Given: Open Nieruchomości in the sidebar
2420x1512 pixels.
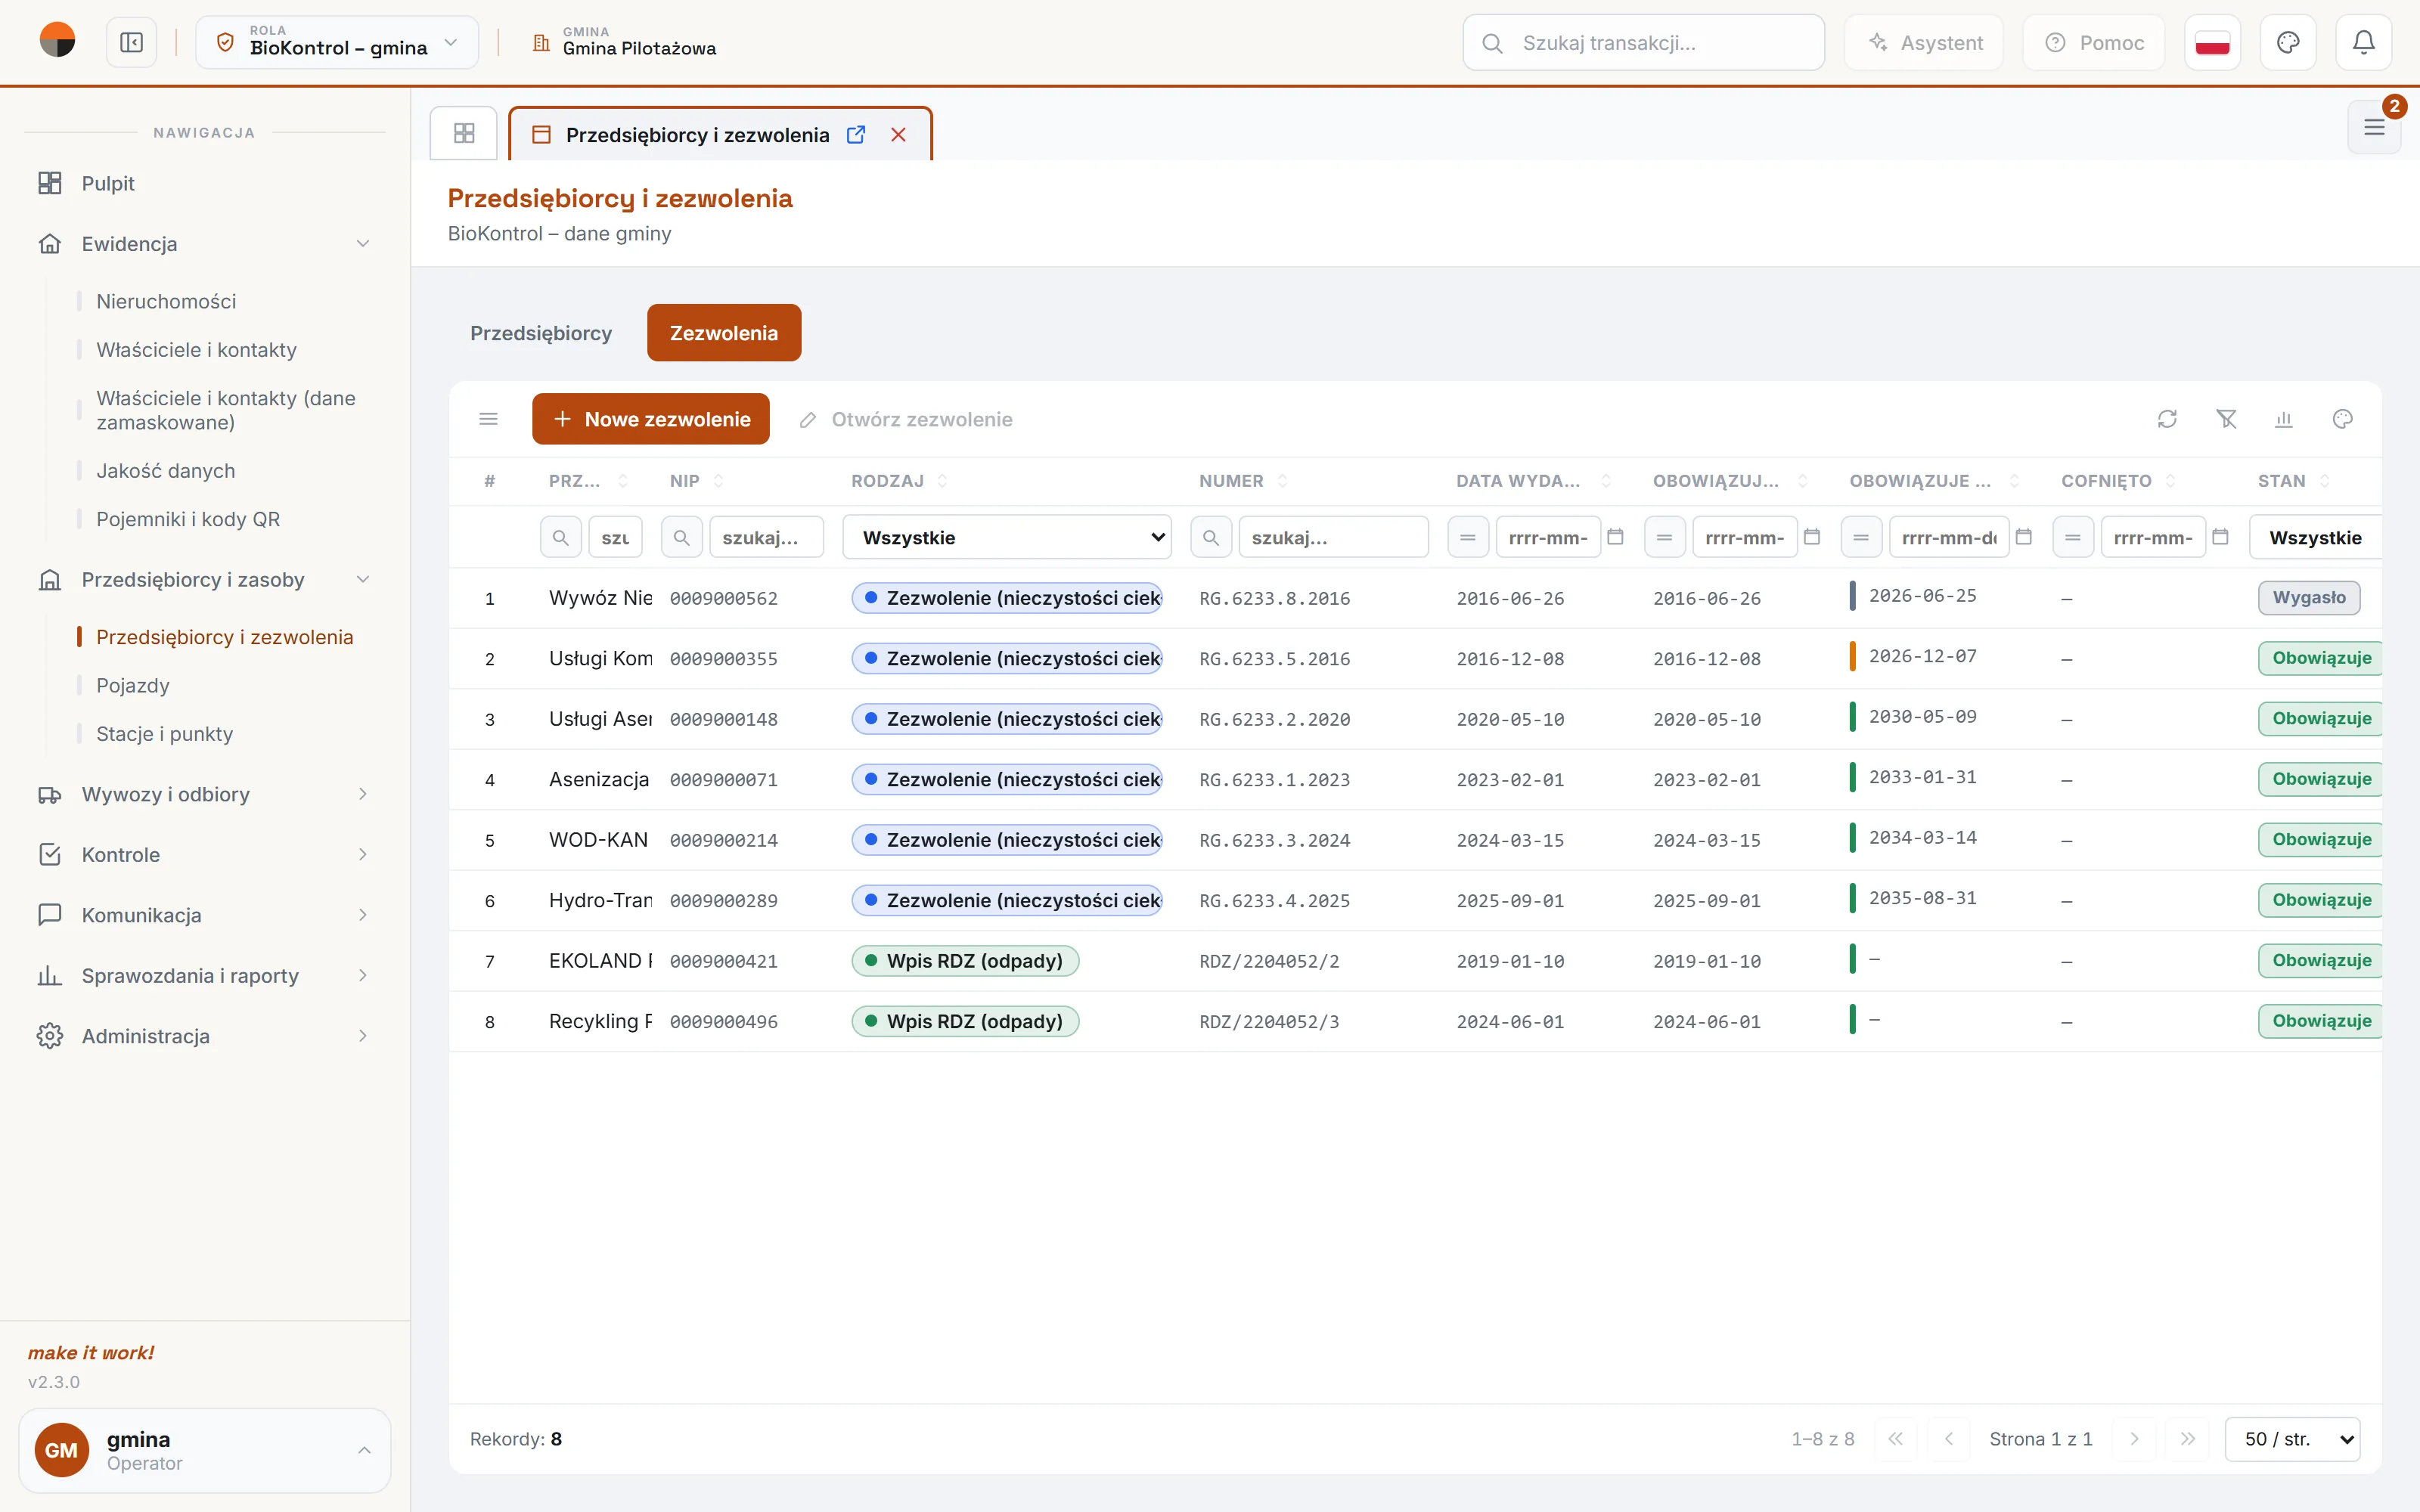Looking at the screenshot, I should coord(166,302).
